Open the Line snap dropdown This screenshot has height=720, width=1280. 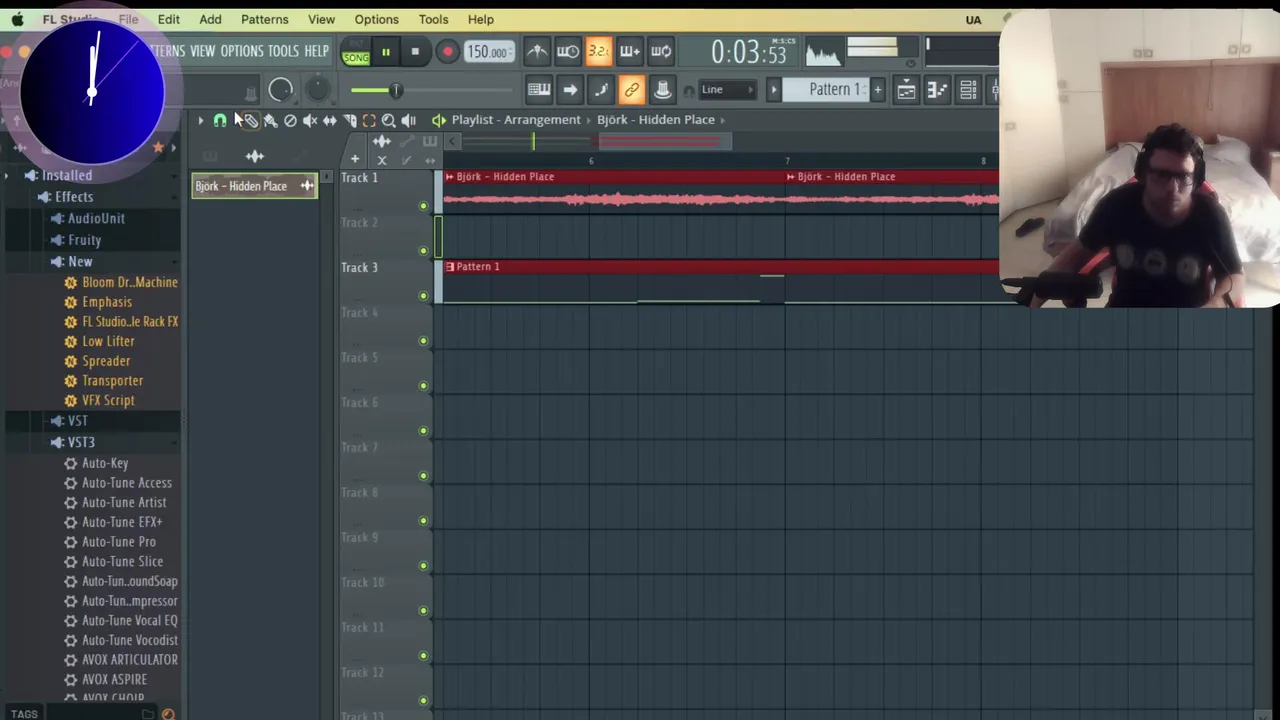pos(727,90)
